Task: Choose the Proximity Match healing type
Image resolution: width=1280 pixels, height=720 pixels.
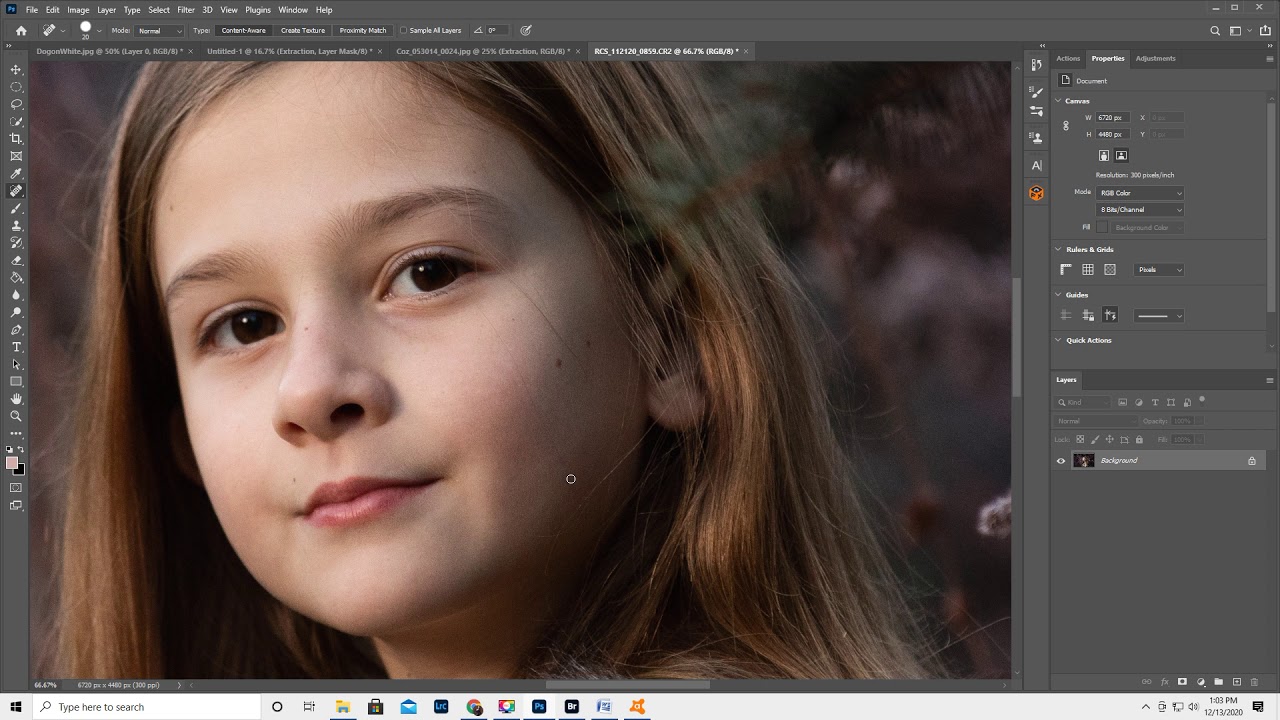Action: click(363, 30)
